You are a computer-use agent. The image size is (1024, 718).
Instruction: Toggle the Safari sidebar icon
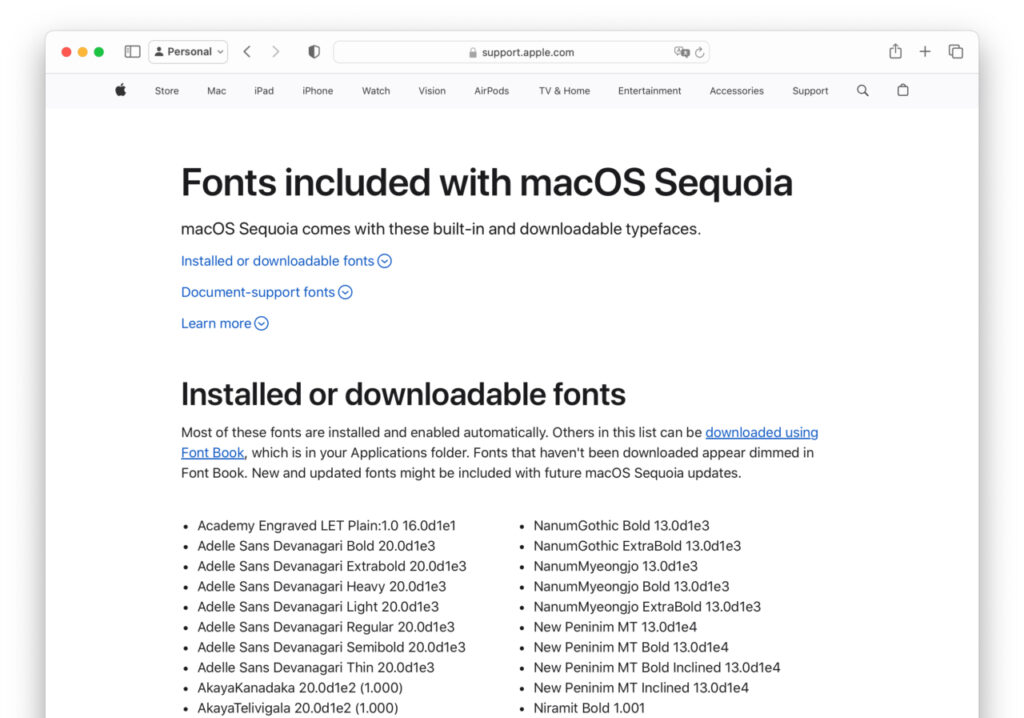tap(132, 51)
